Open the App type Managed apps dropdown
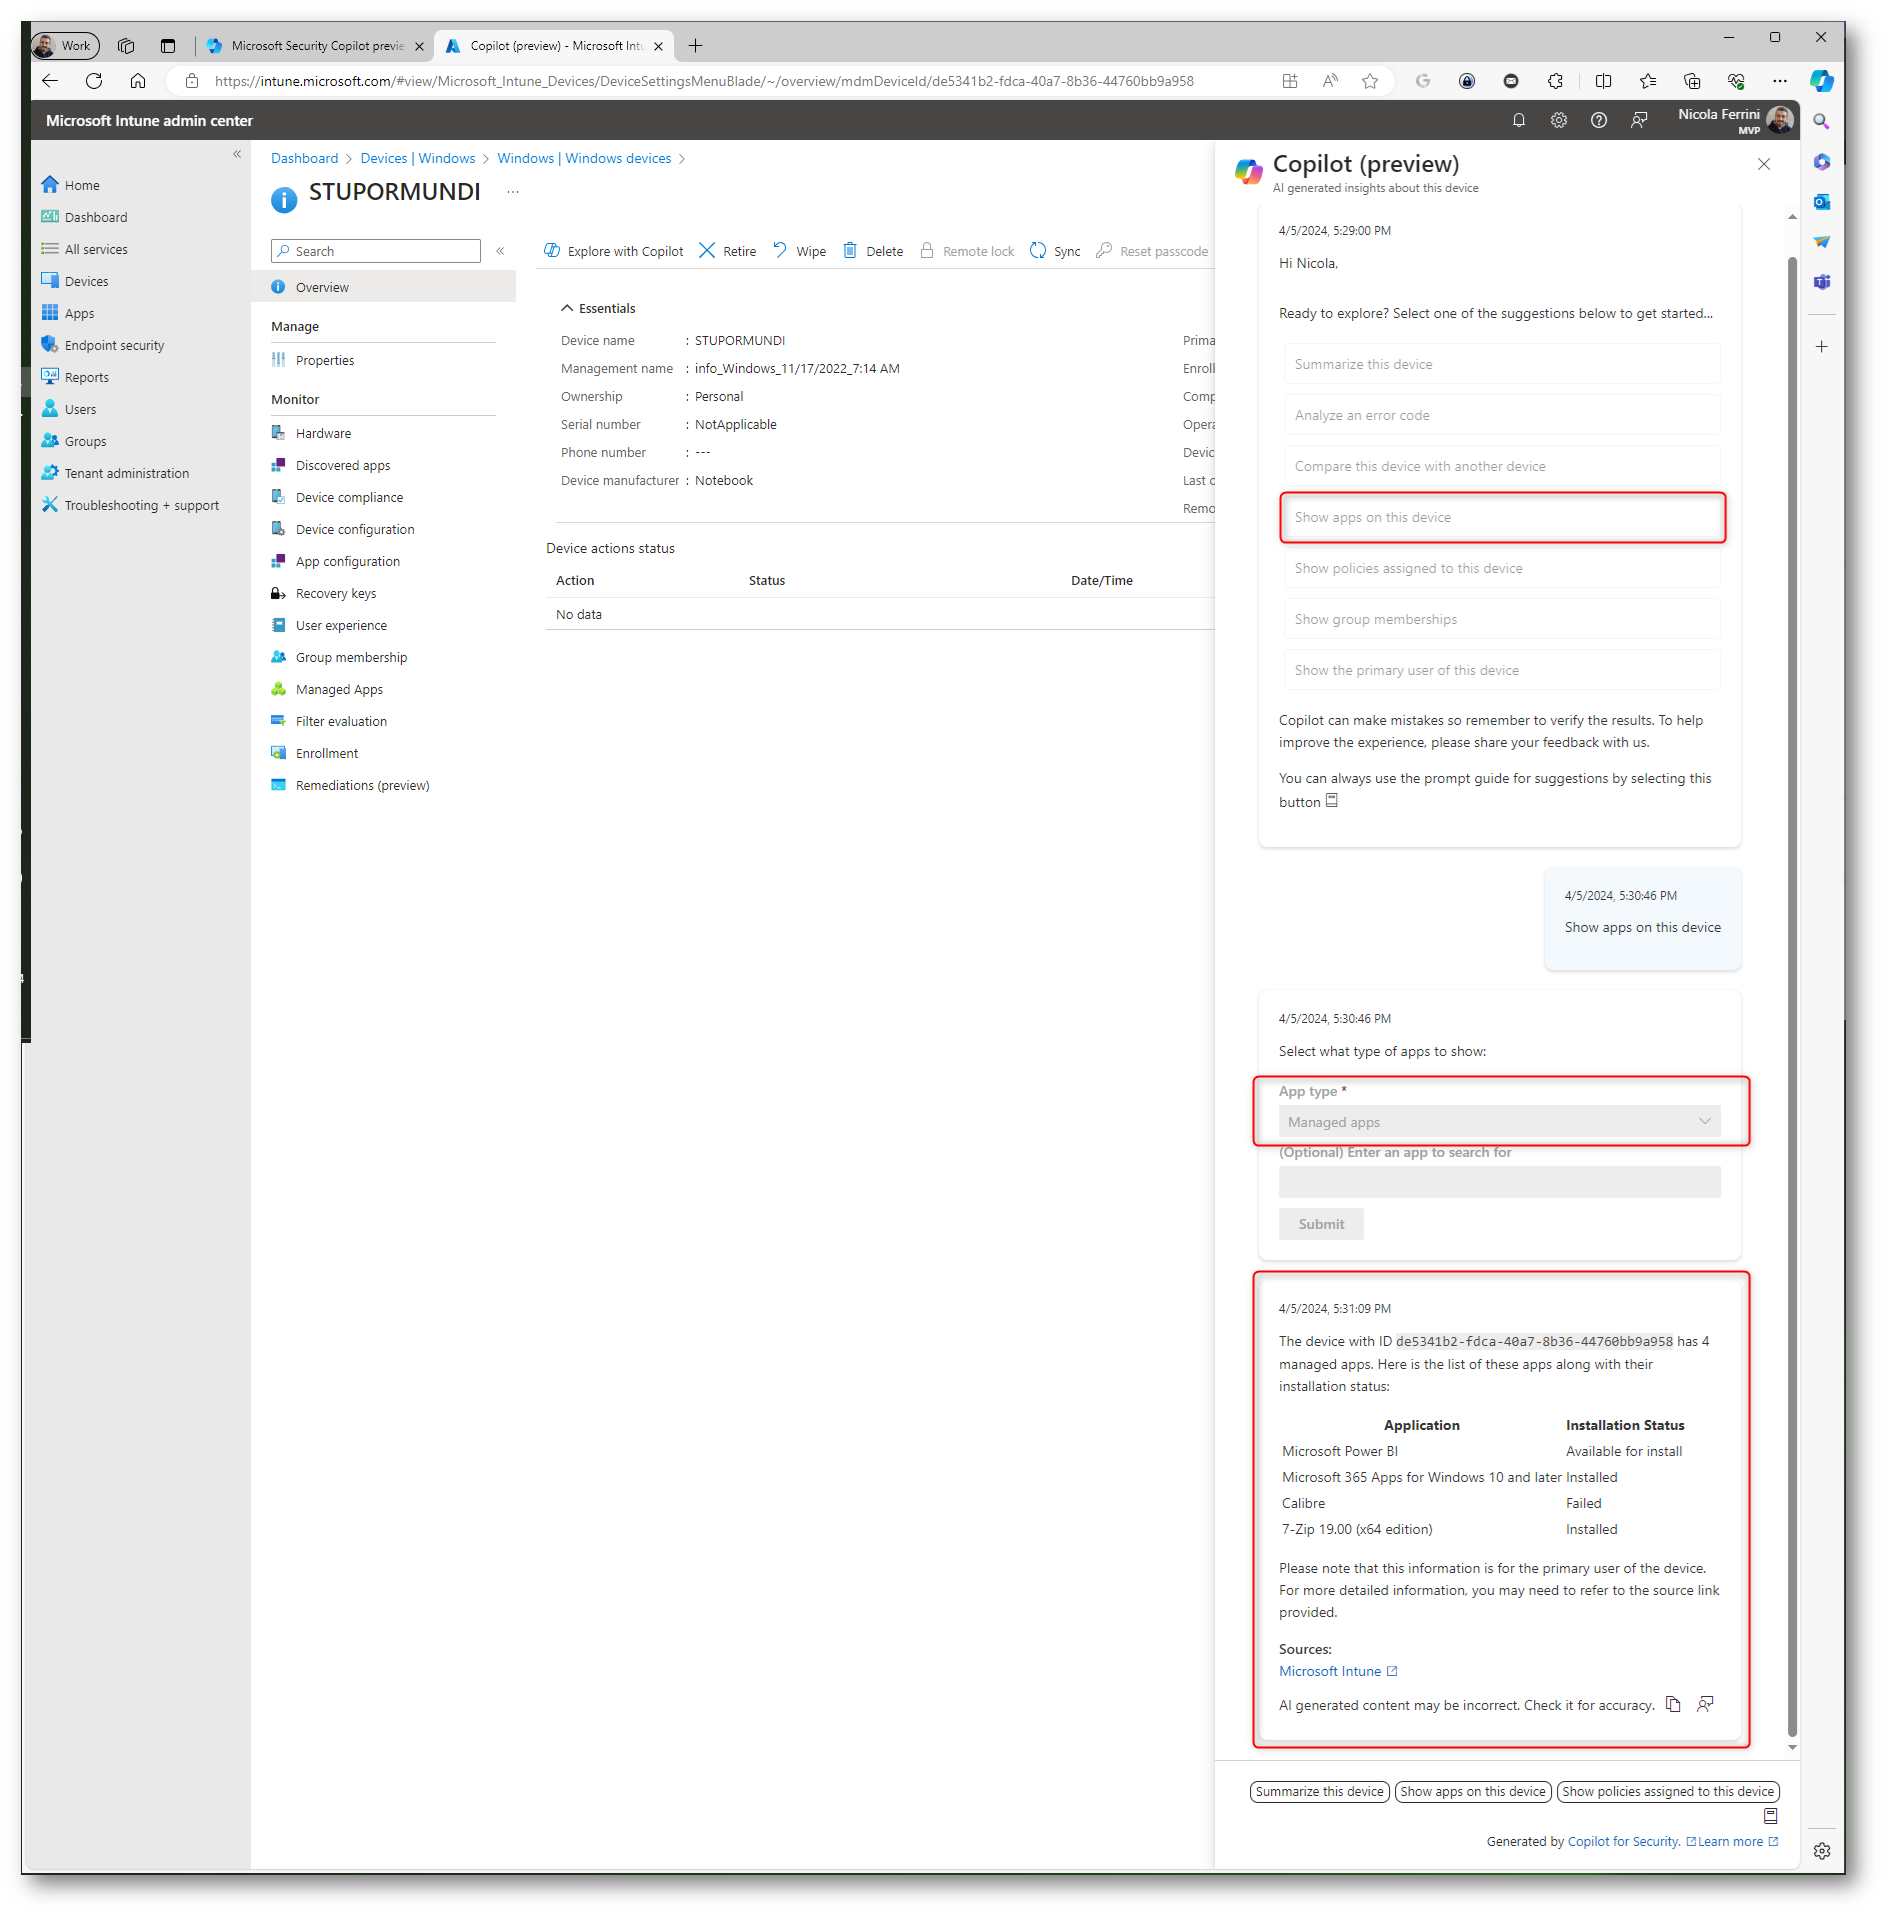Viewport: 1888px width, 1917px height. [x=1499, y=1122]
